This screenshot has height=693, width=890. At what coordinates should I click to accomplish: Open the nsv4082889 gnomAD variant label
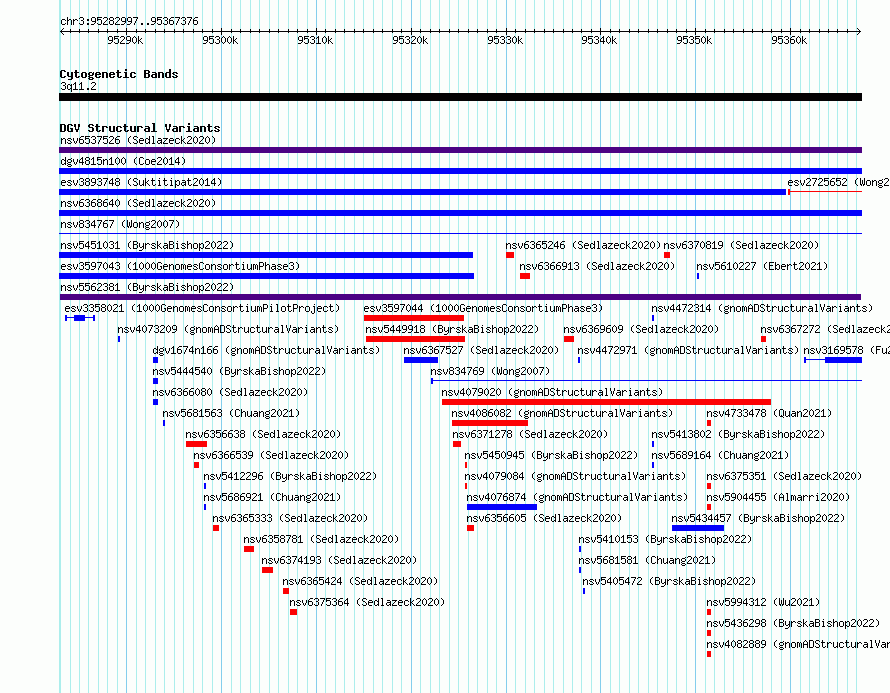[798, 644]
